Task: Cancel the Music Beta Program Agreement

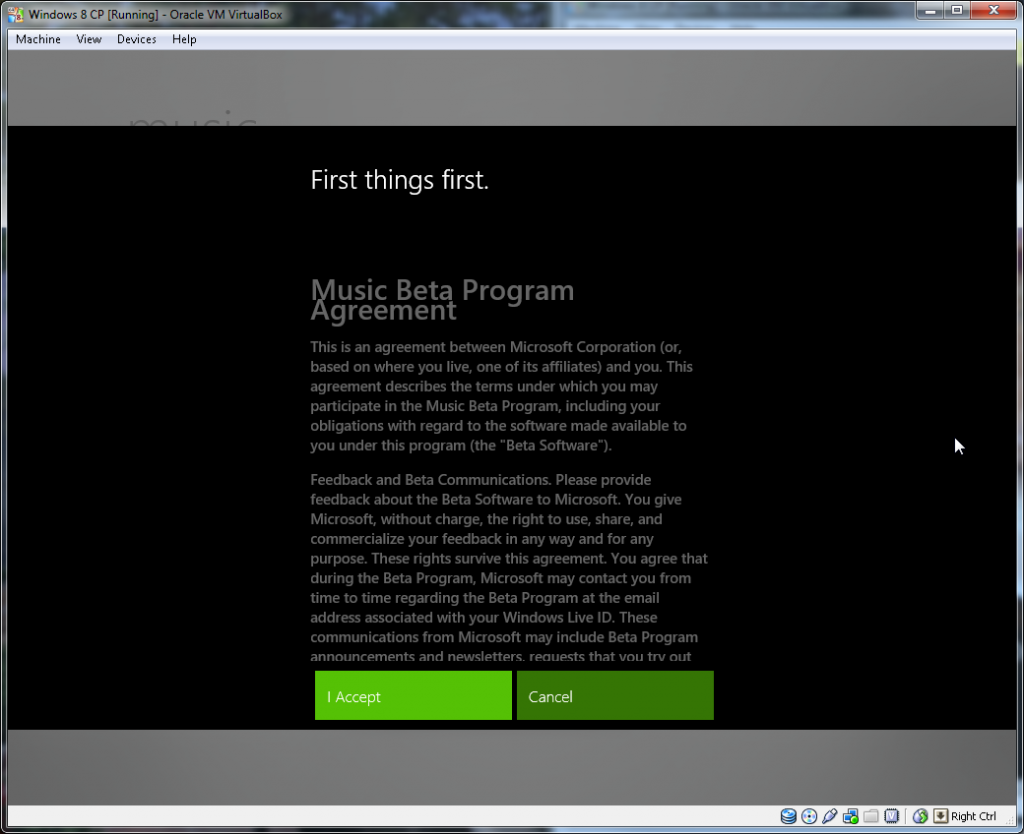Action: tap(614, 695)
